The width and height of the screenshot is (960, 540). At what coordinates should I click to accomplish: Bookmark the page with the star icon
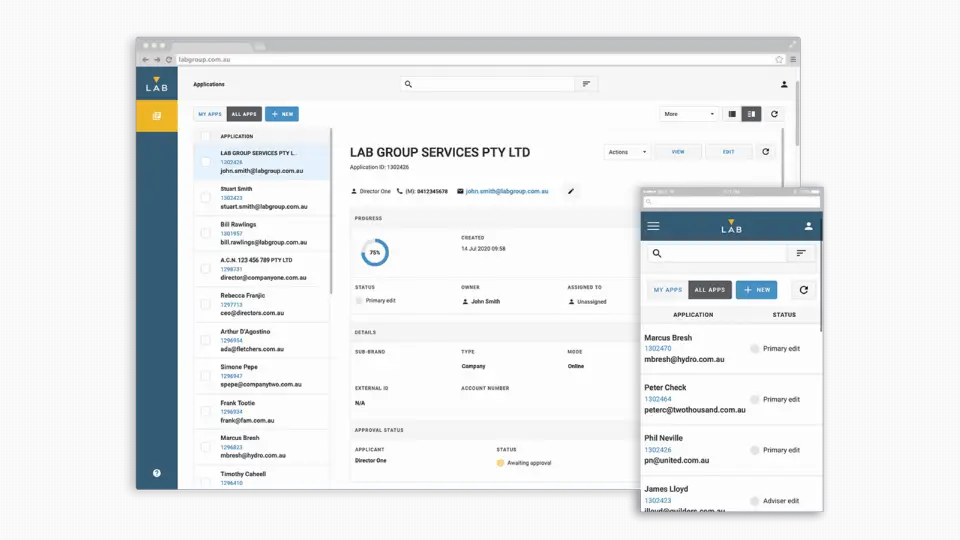tap(779, 59)
